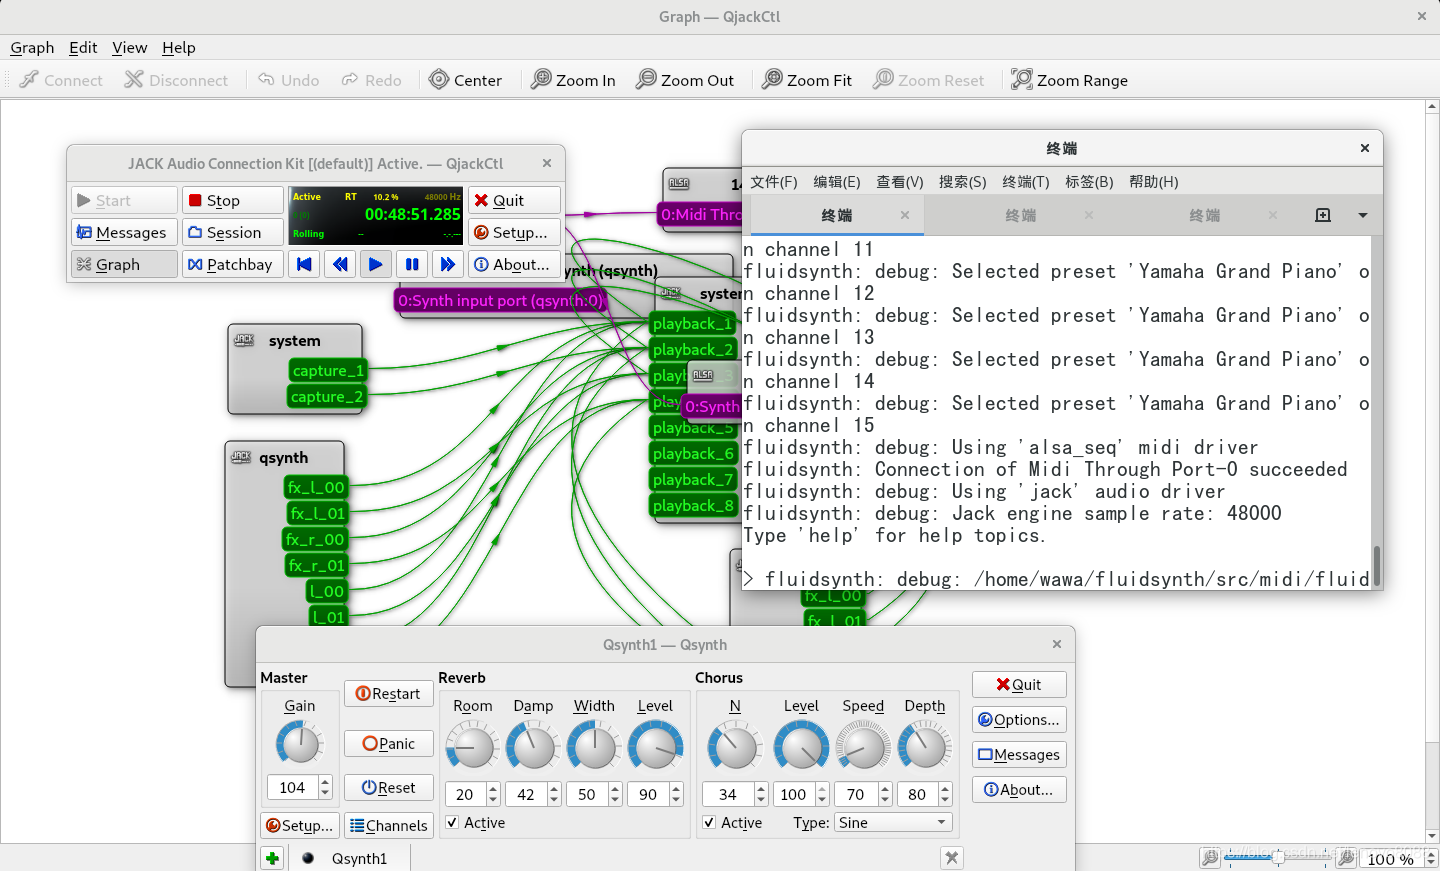Toggle the Graph button in QjackCtl
The width and height of the screenshot is (1440, 871).
click(x=124, y=264)
